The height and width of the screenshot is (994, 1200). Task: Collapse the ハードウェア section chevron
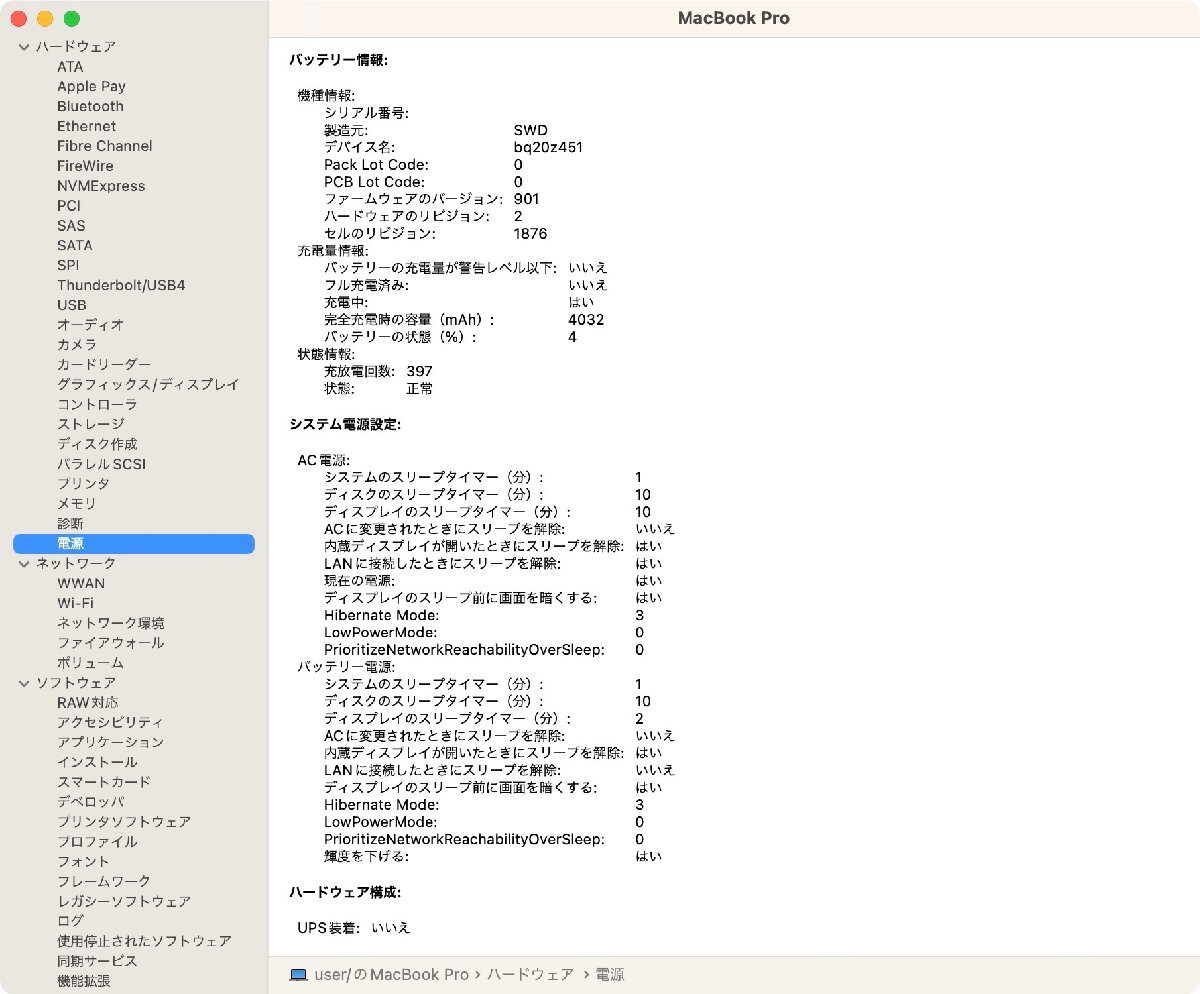(24, 47)
